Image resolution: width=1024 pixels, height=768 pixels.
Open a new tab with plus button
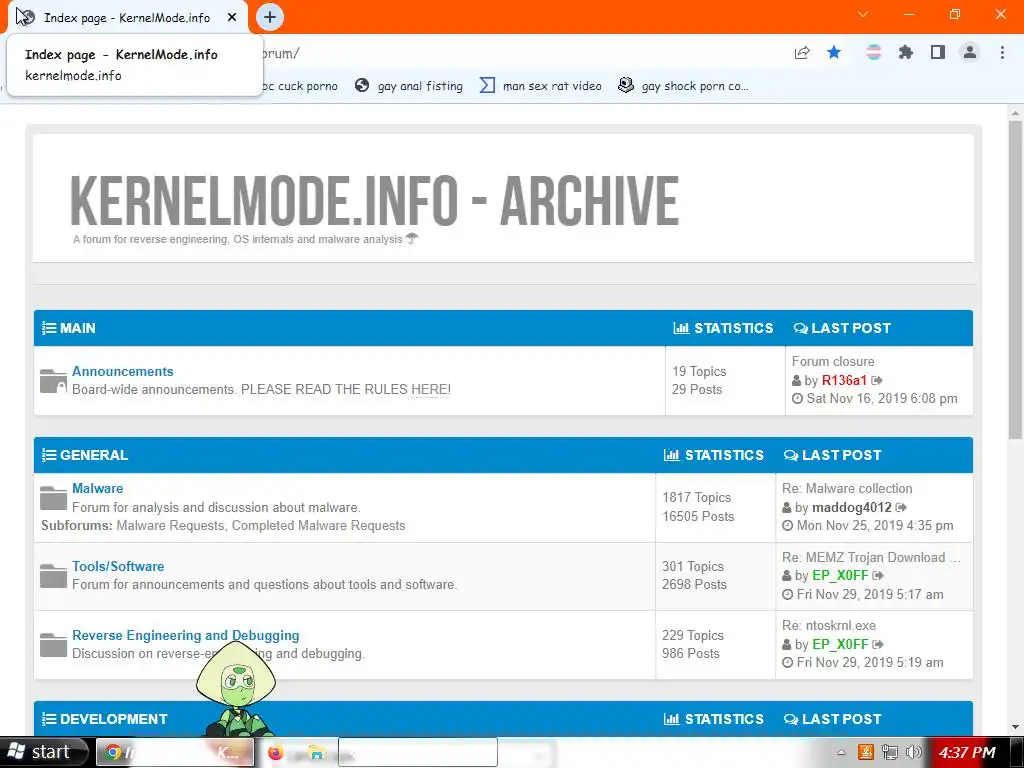tap(270, 17)
